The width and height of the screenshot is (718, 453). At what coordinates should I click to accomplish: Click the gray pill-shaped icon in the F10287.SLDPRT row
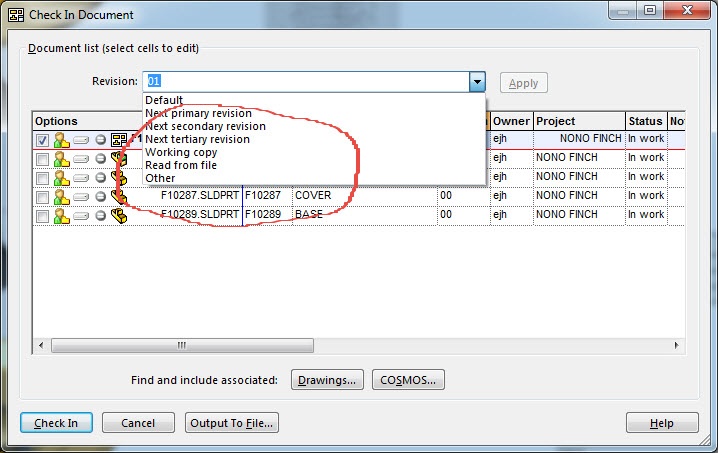[81, 197]
